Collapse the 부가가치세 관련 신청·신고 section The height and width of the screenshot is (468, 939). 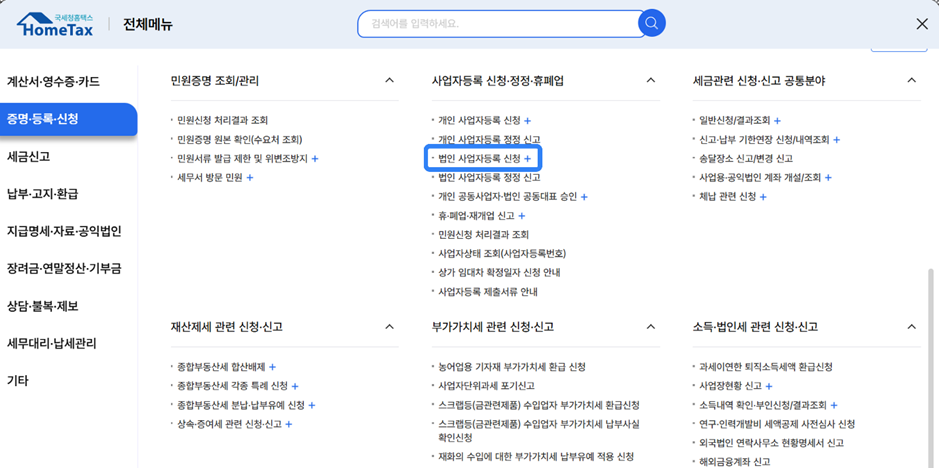tap(650, 327)
